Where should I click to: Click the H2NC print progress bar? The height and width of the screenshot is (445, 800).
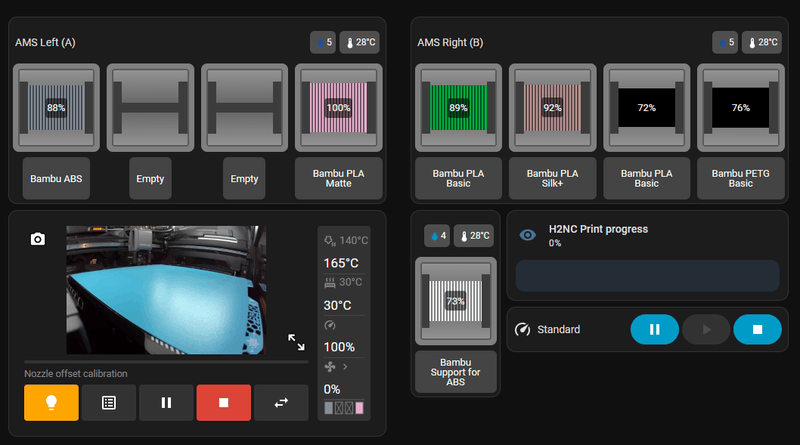click(x=647, y=276)
